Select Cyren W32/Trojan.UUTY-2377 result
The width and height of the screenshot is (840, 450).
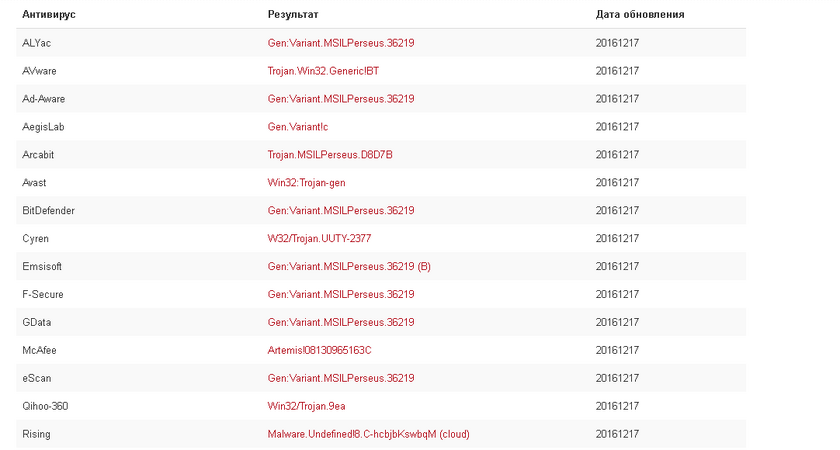319,239
